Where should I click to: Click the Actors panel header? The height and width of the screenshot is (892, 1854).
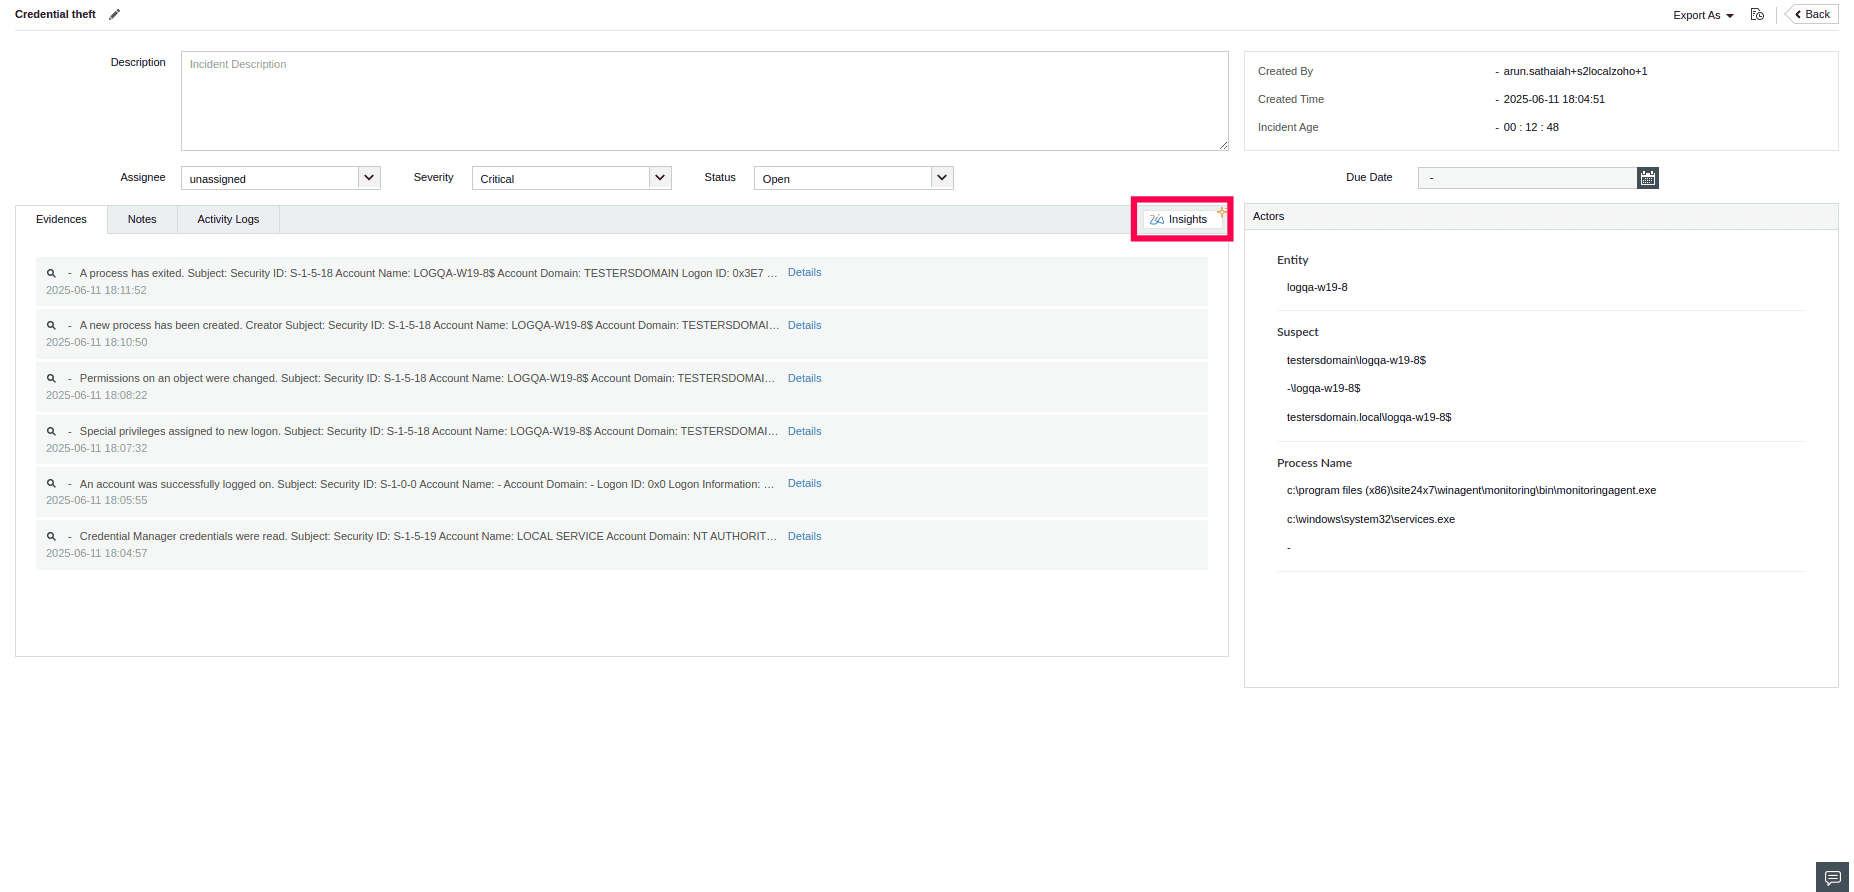pos(1541,217)
